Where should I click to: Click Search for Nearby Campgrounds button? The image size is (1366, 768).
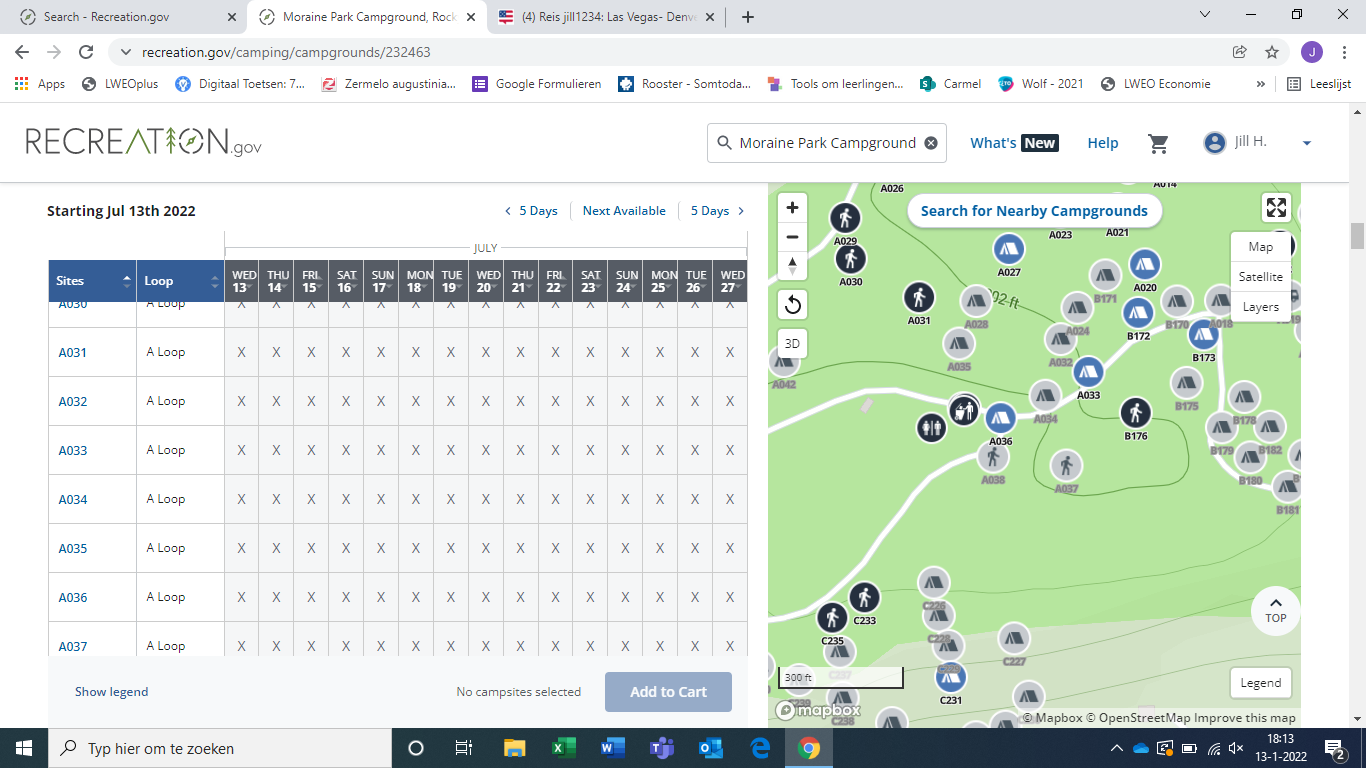click(1034, 211)
